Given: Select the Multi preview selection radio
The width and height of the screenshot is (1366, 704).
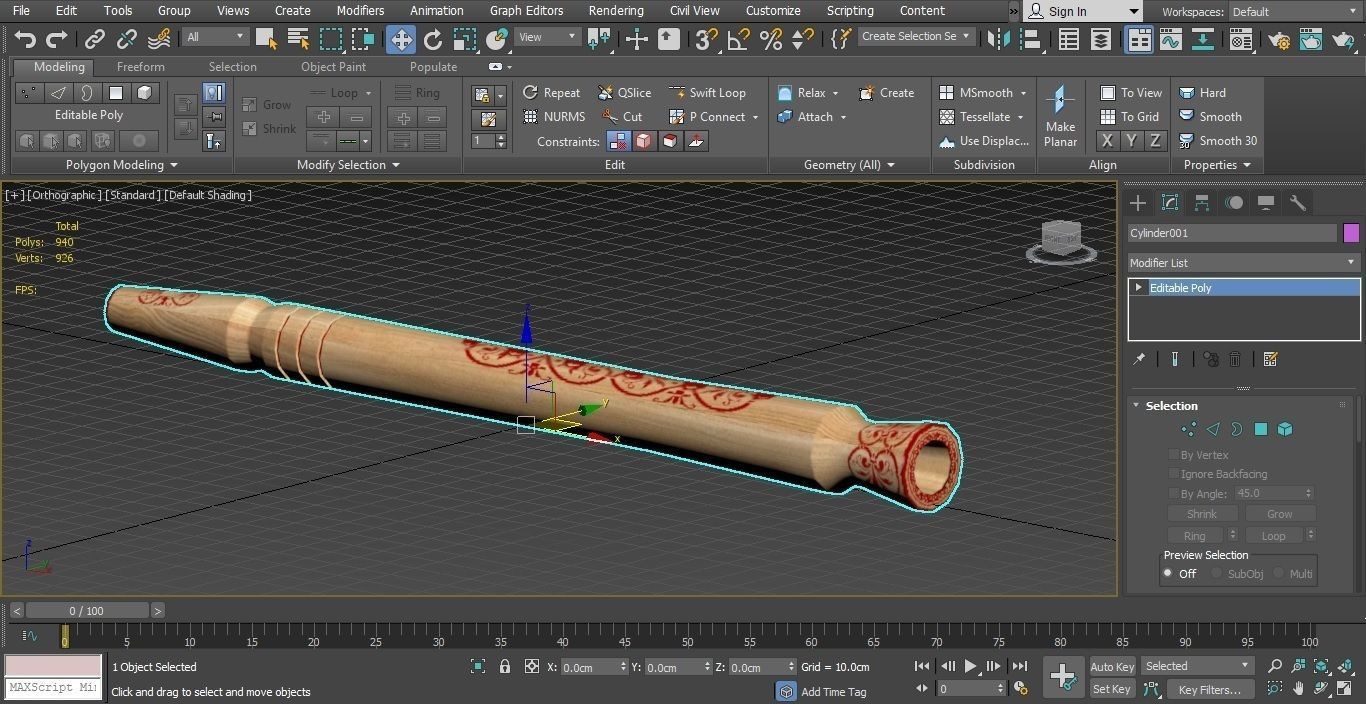Looking at the screenshot, I should click(x=1278, y=574).
